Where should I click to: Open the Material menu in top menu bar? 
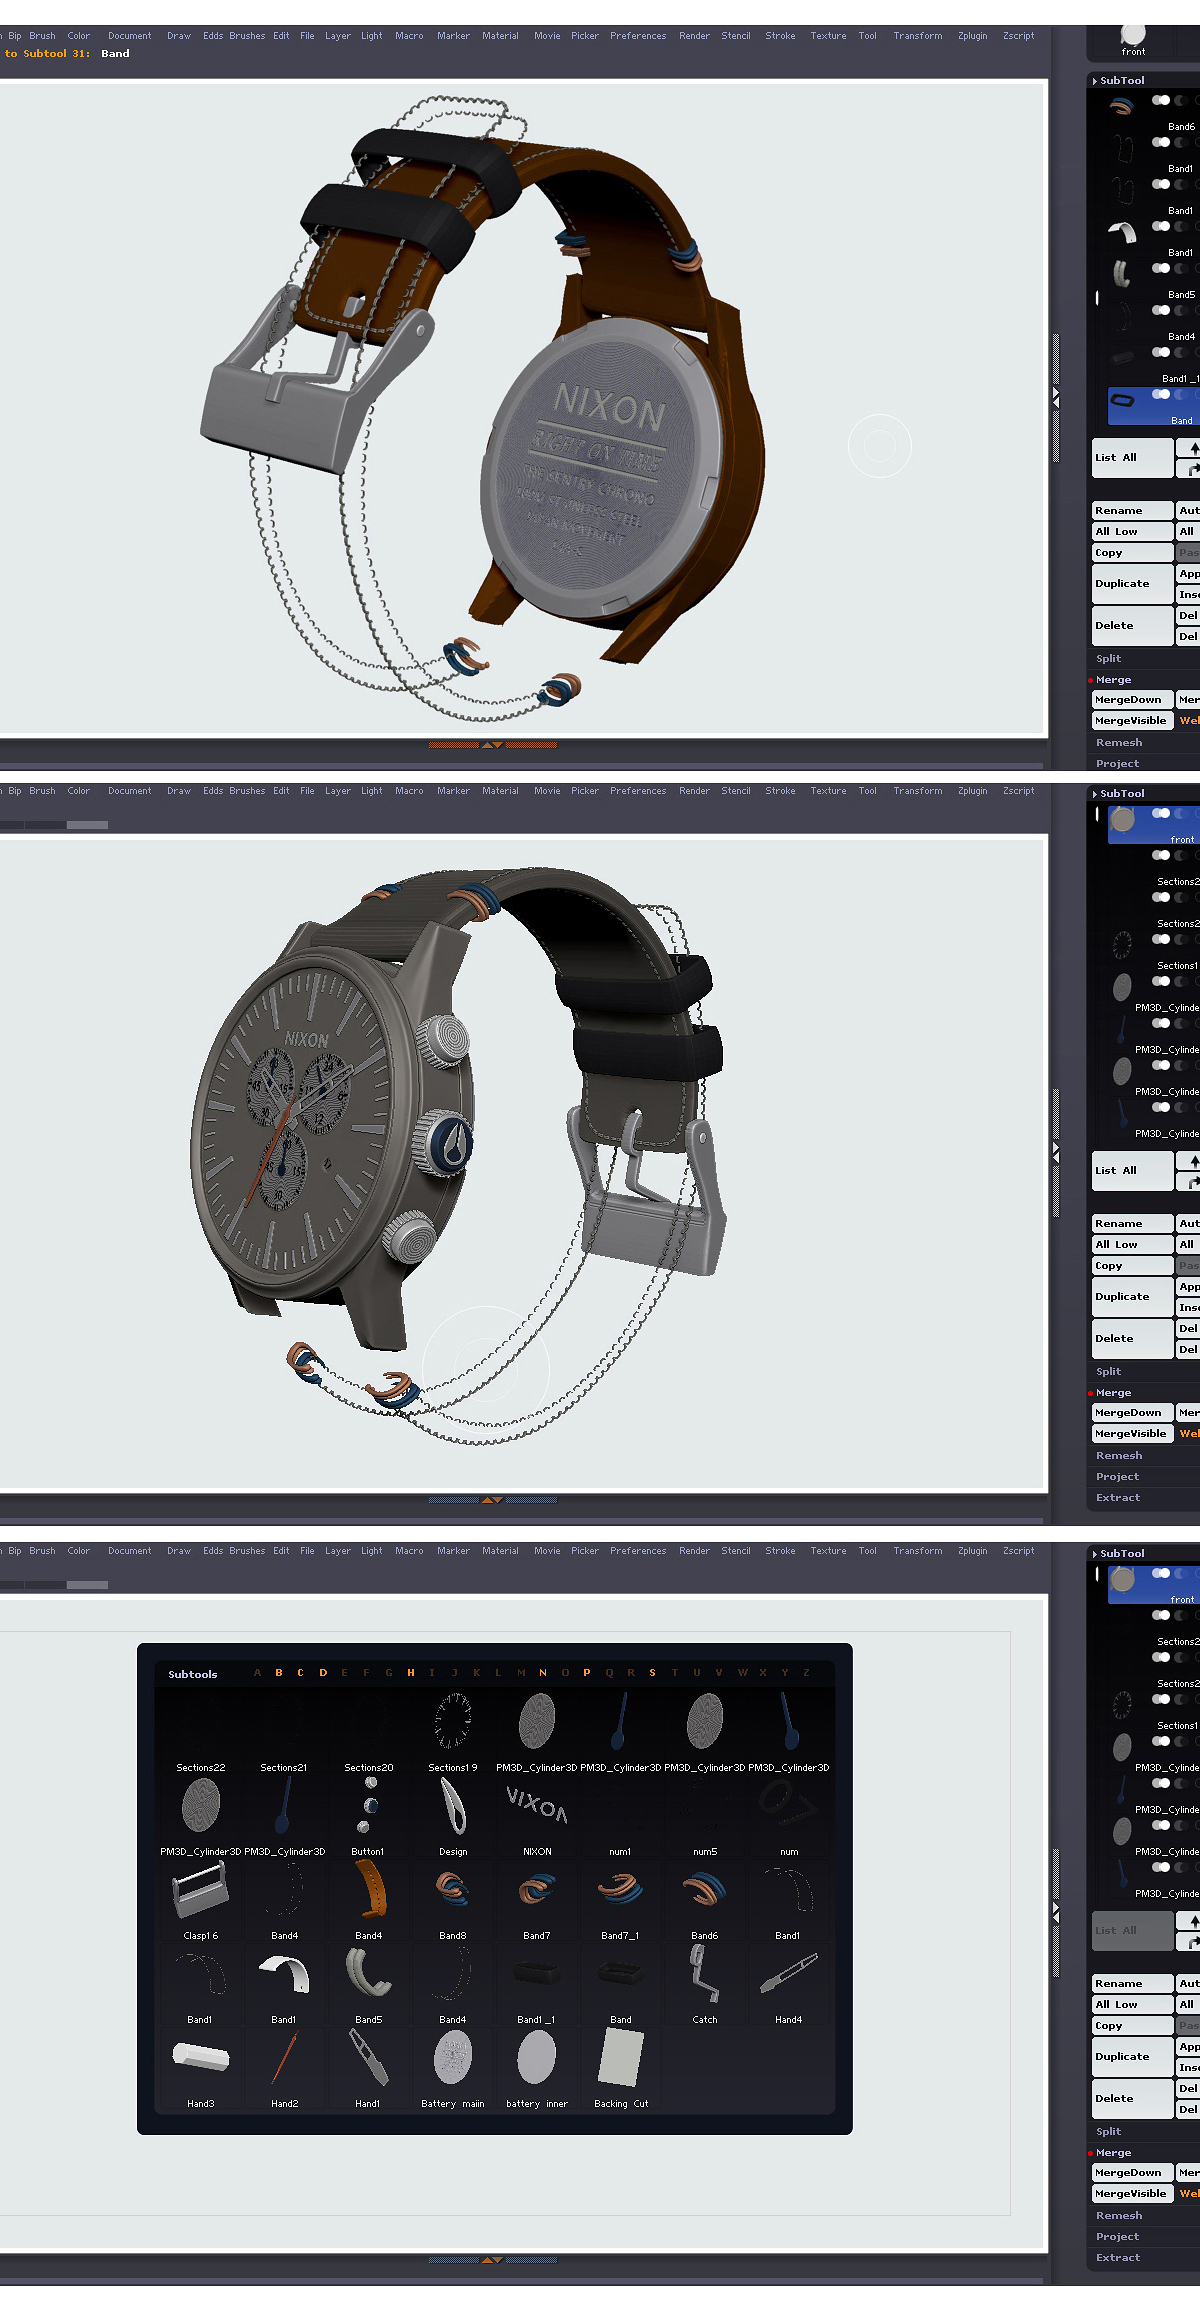pyautogui.click(x=500, y=35)
